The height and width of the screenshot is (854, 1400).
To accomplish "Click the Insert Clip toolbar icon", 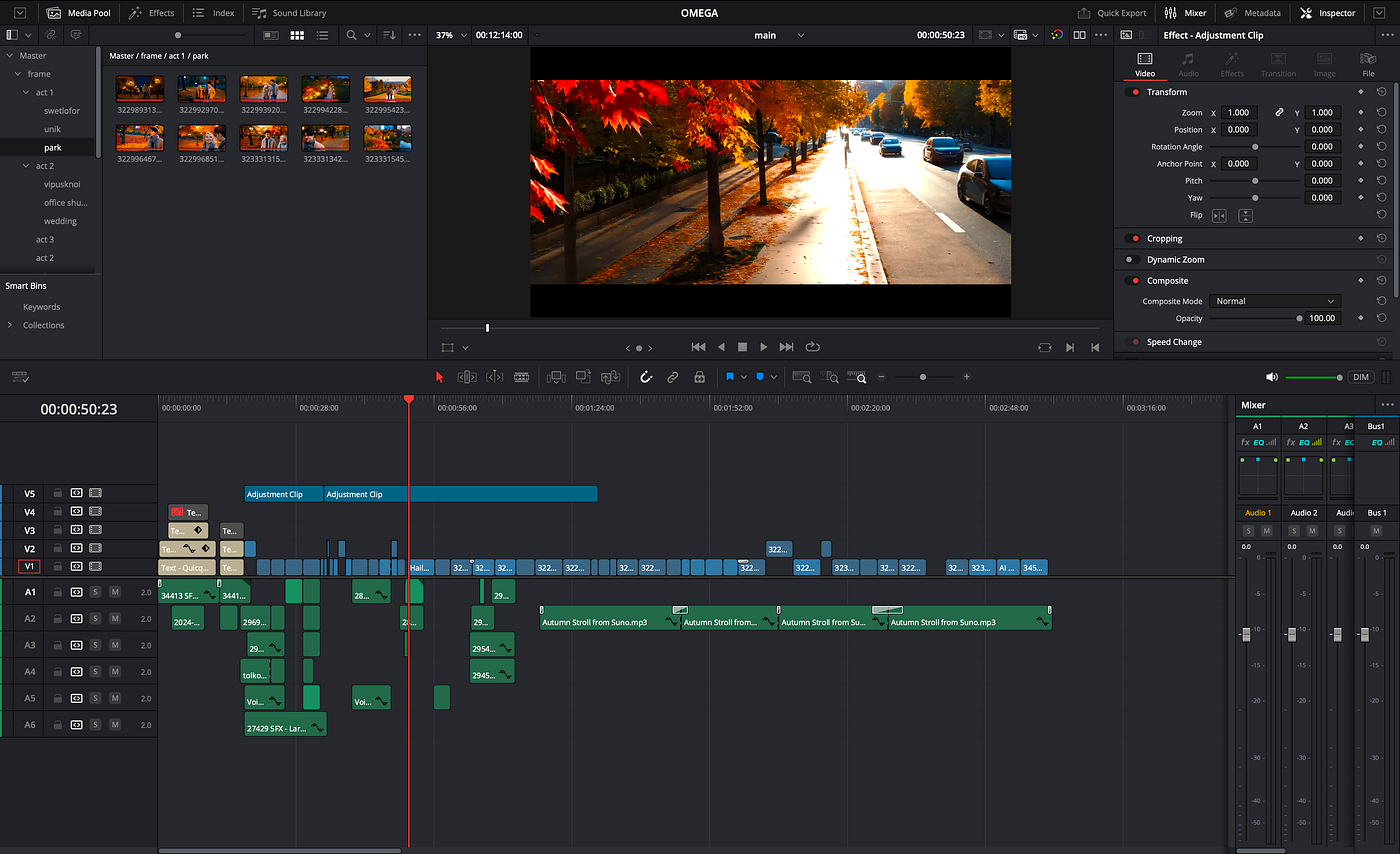I will pyautogui.click(x=556, y=377).
